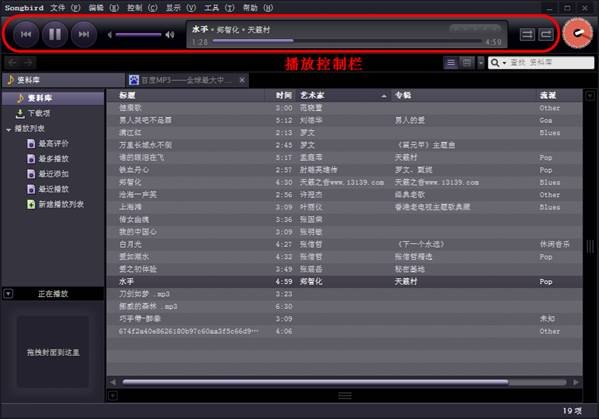
Task: Open the 帮助 menu
Action: (x=258, y=8)
